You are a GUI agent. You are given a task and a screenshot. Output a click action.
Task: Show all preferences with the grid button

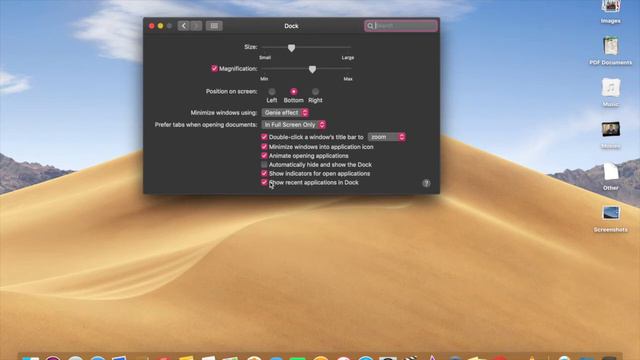tap(214, 26)
